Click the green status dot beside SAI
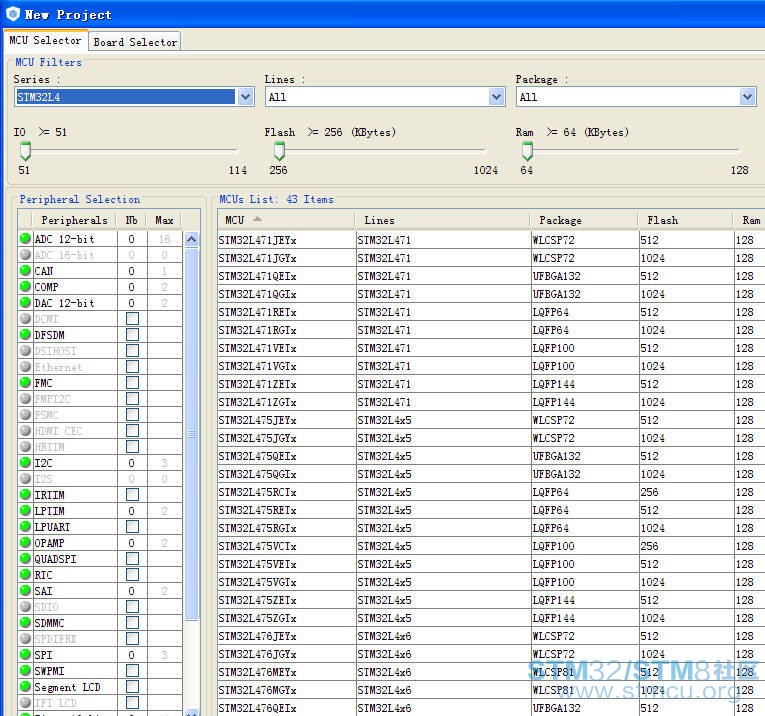The width and height of the screenshot is (765, 716). click(25, 591)
